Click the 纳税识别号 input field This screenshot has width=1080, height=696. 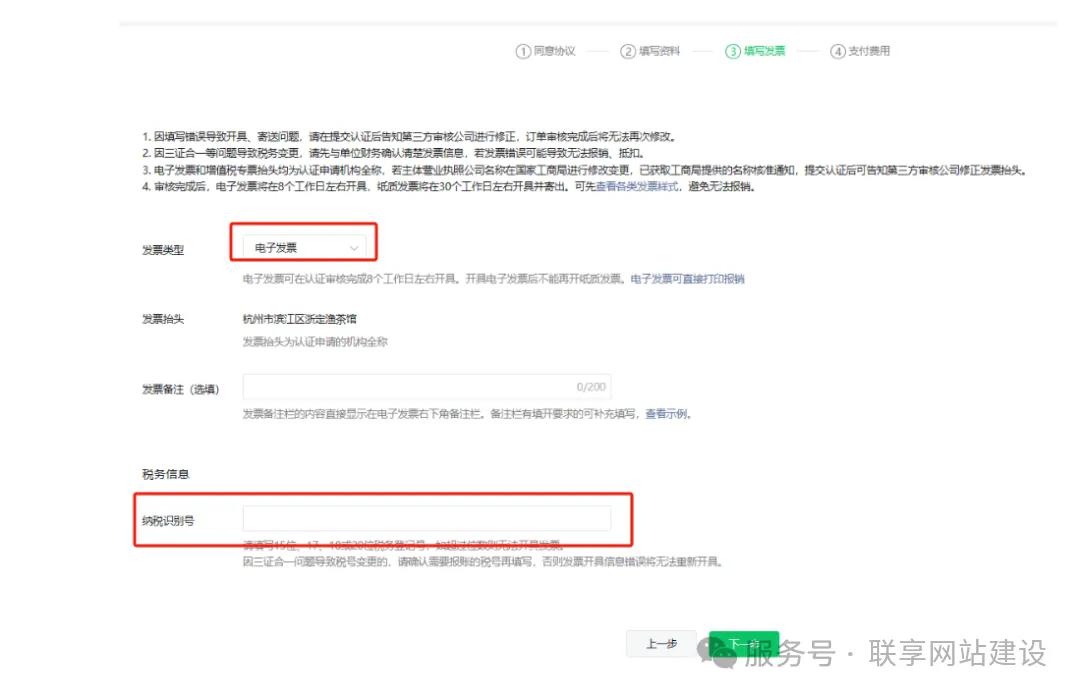pos(426,518)
